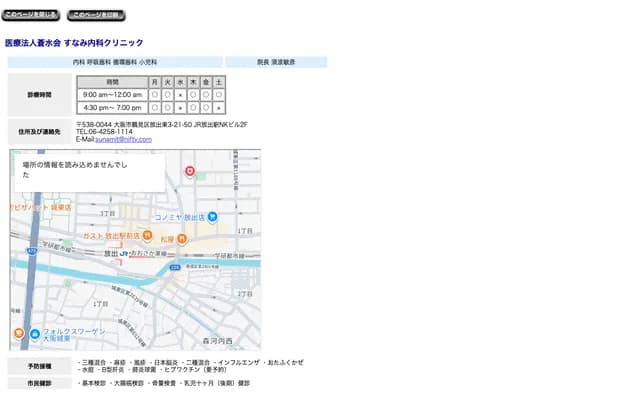Click the postal address line '〒538-0044'
The height and width of the screenshot is (400, 640).
point(162,124)
